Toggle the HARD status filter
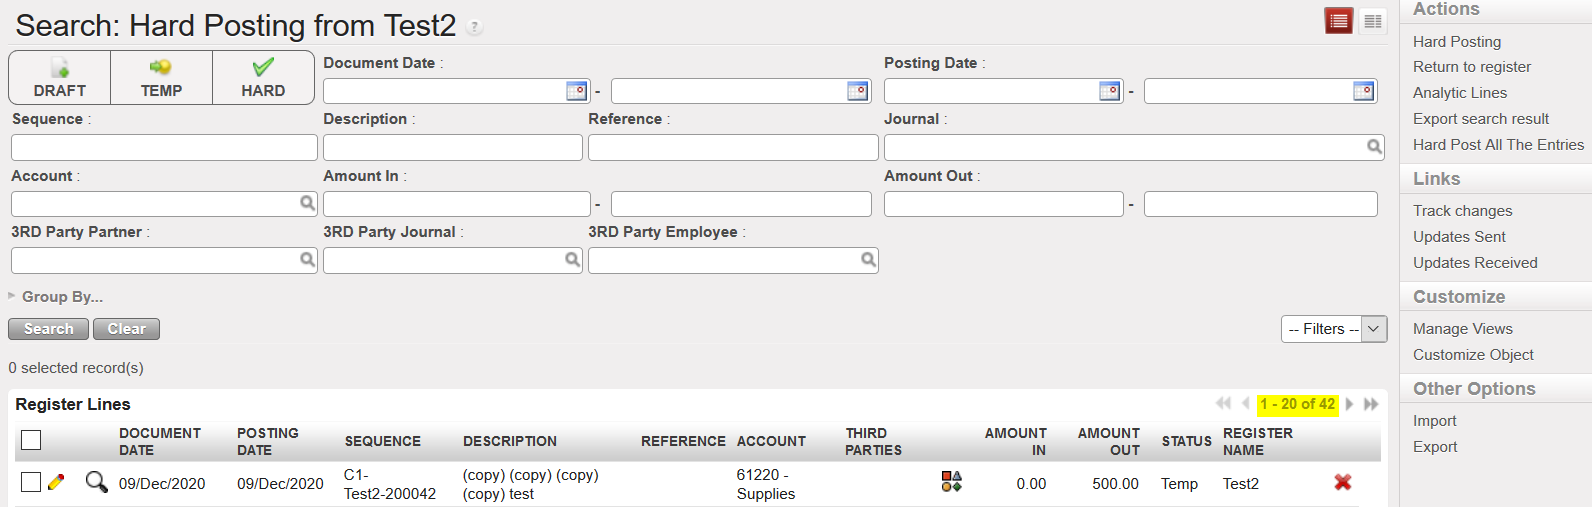 [x=263, y=78]
